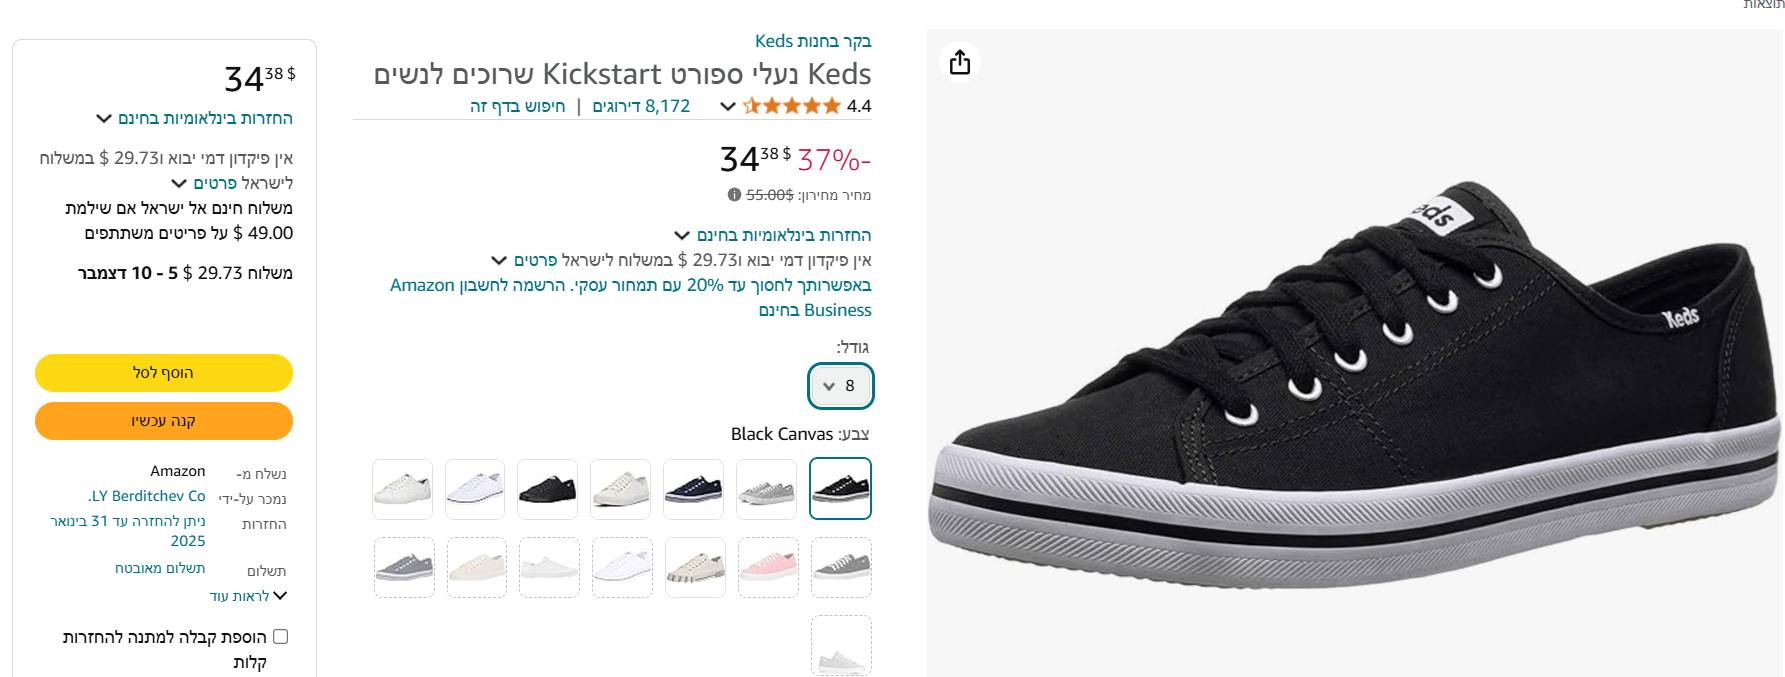The height and width of the screenshot is (677, 1785).
Task: Click the "חיפוש בדף זה" search this page link
Action: click(x=517, y=106)
